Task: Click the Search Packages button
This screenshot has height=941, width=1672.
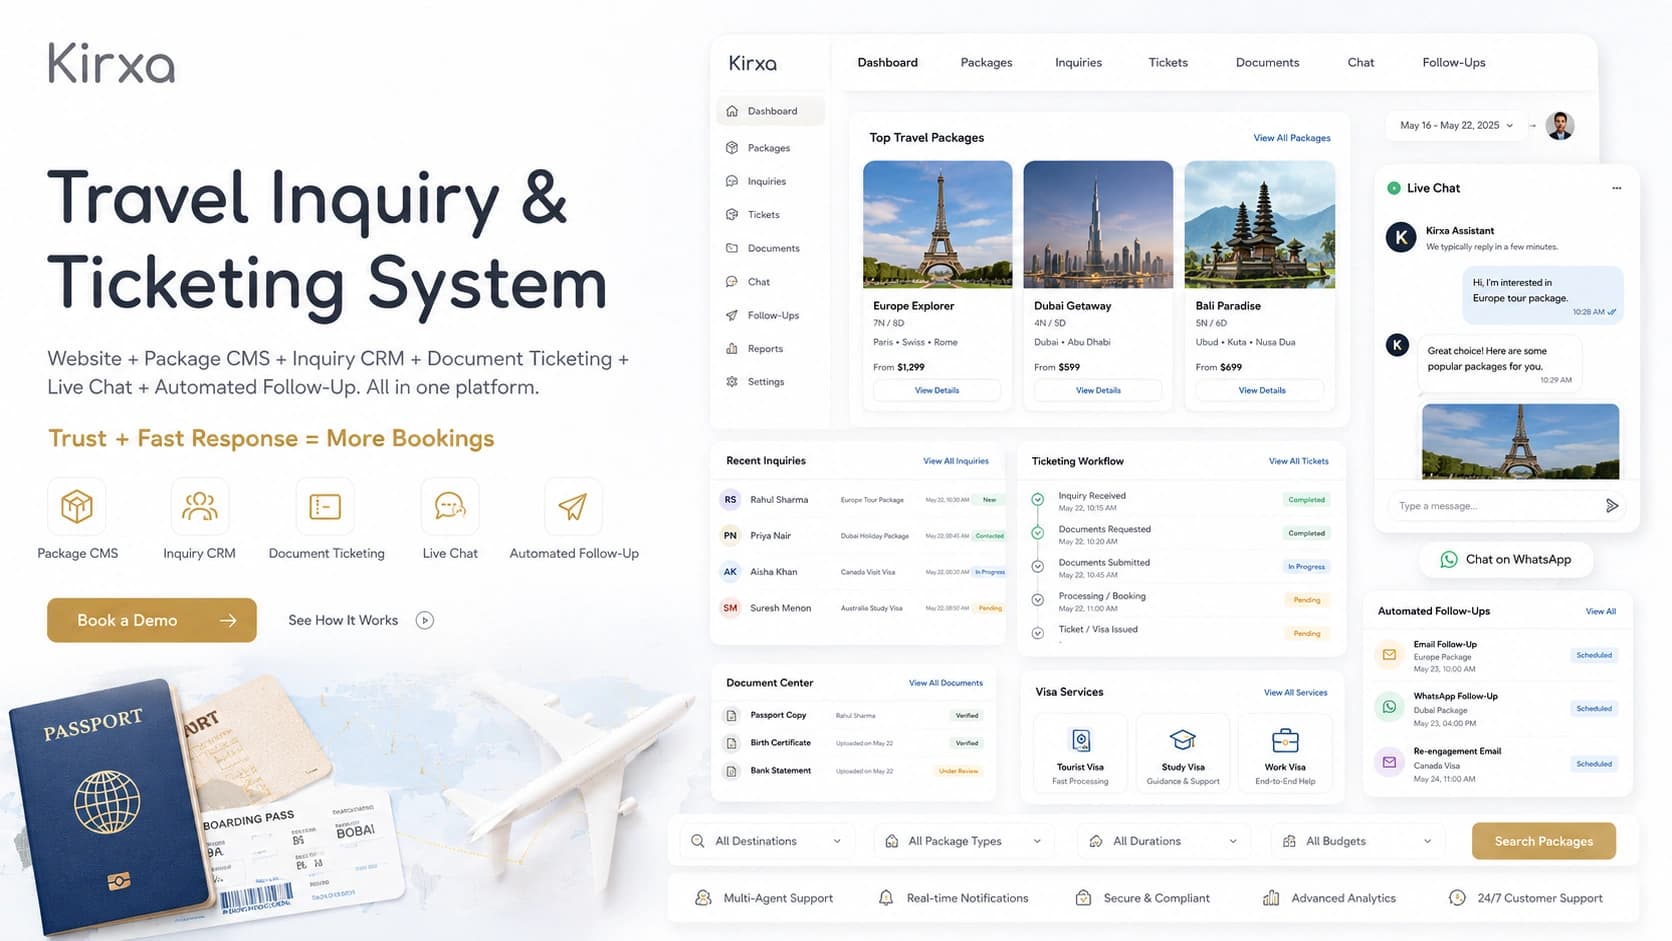Action: [x=1543, y=841]
